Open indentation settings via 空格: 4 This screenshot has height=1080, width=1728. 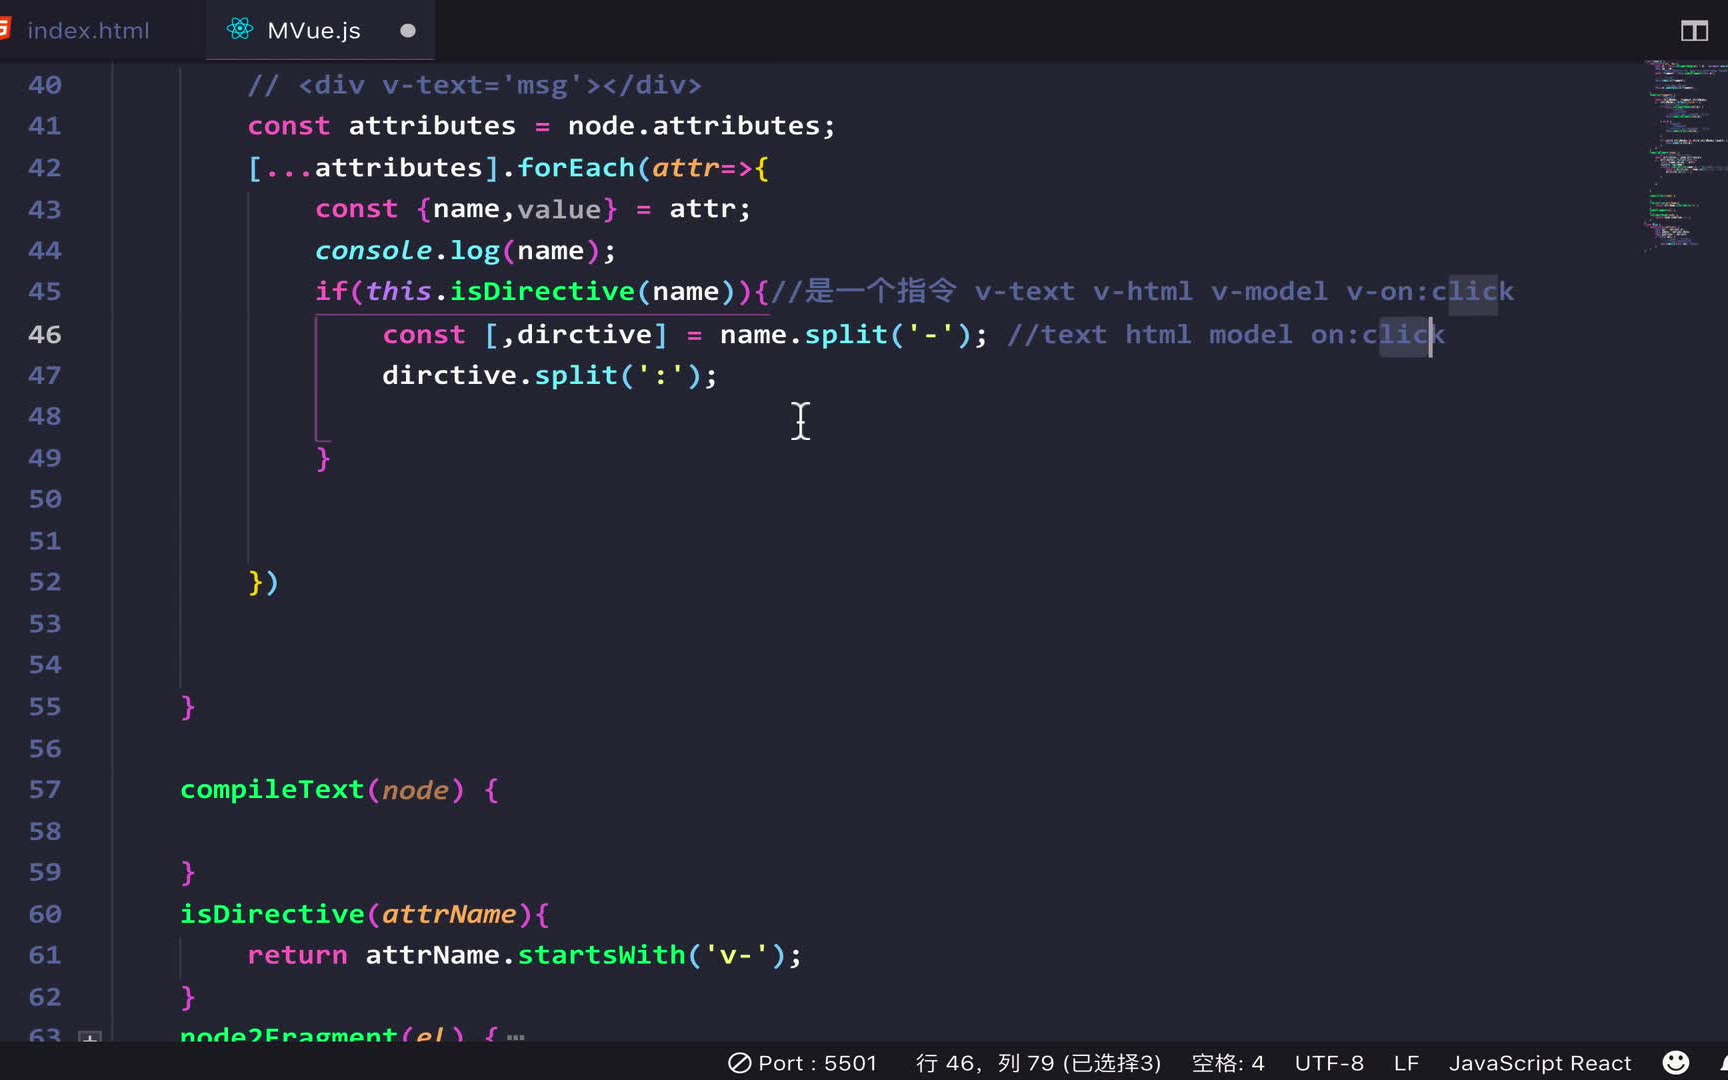pos(1229,1062)
